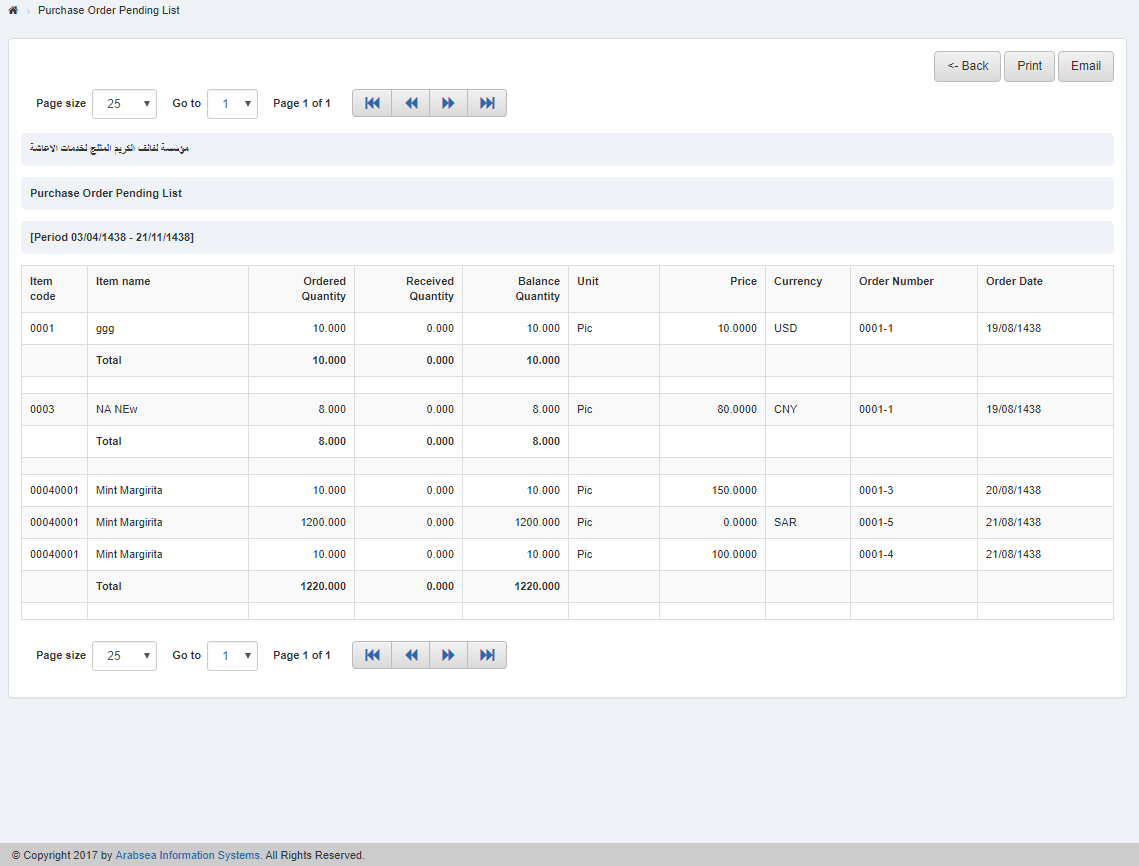Click the Back button
The image size is (1139, 866).
pos(966,65)
